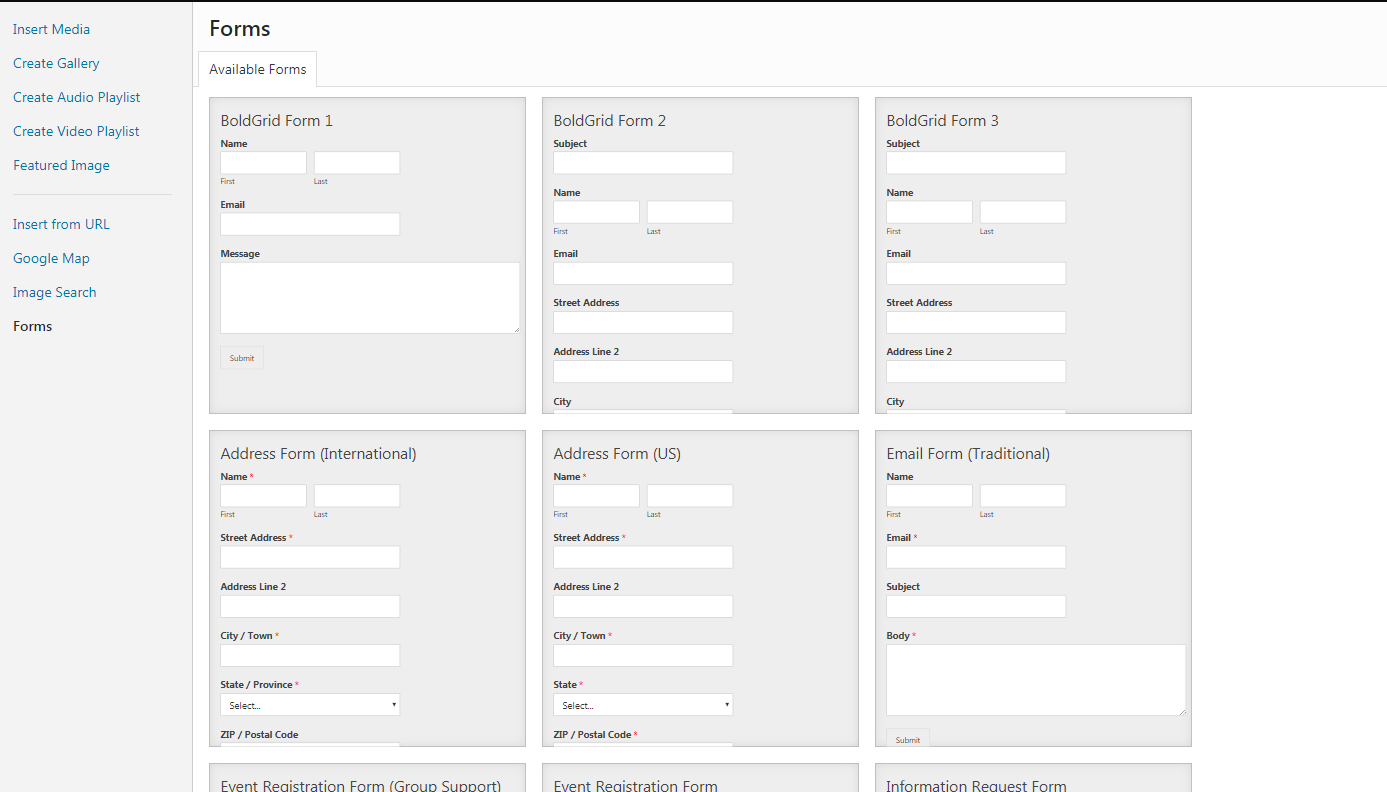The height and width of the screenshot is (792, 1387).
Task: Click Address Line 2 field in BoldGrid Form 2
Action: 643,371
